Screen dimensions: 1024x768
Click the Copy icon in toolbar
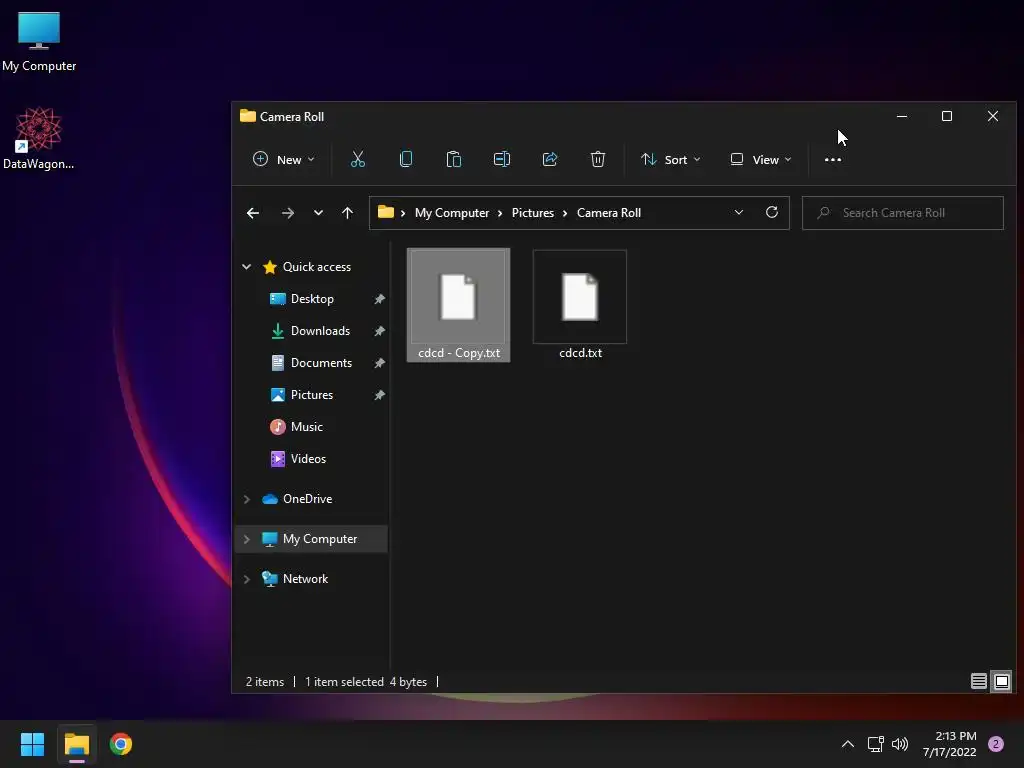click(x=406, y=159)
